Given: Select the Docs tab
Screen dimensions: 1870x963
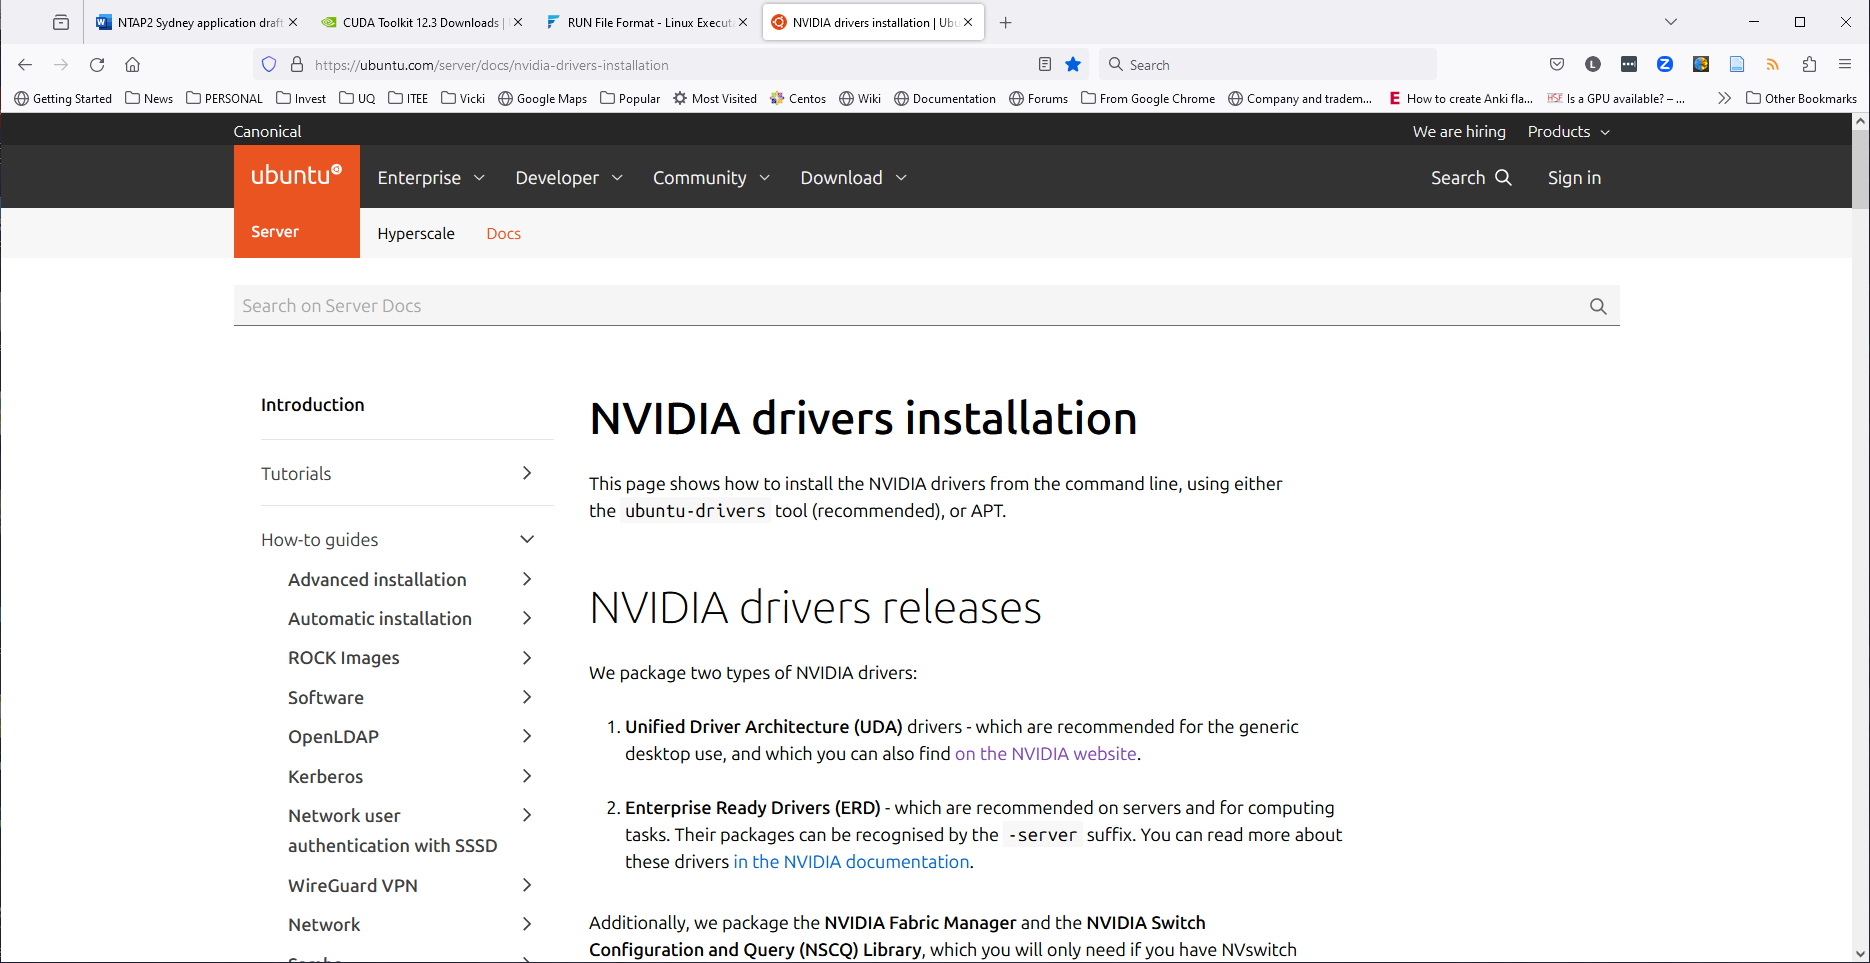Looking at the screenshot, I should coord(503,233).
